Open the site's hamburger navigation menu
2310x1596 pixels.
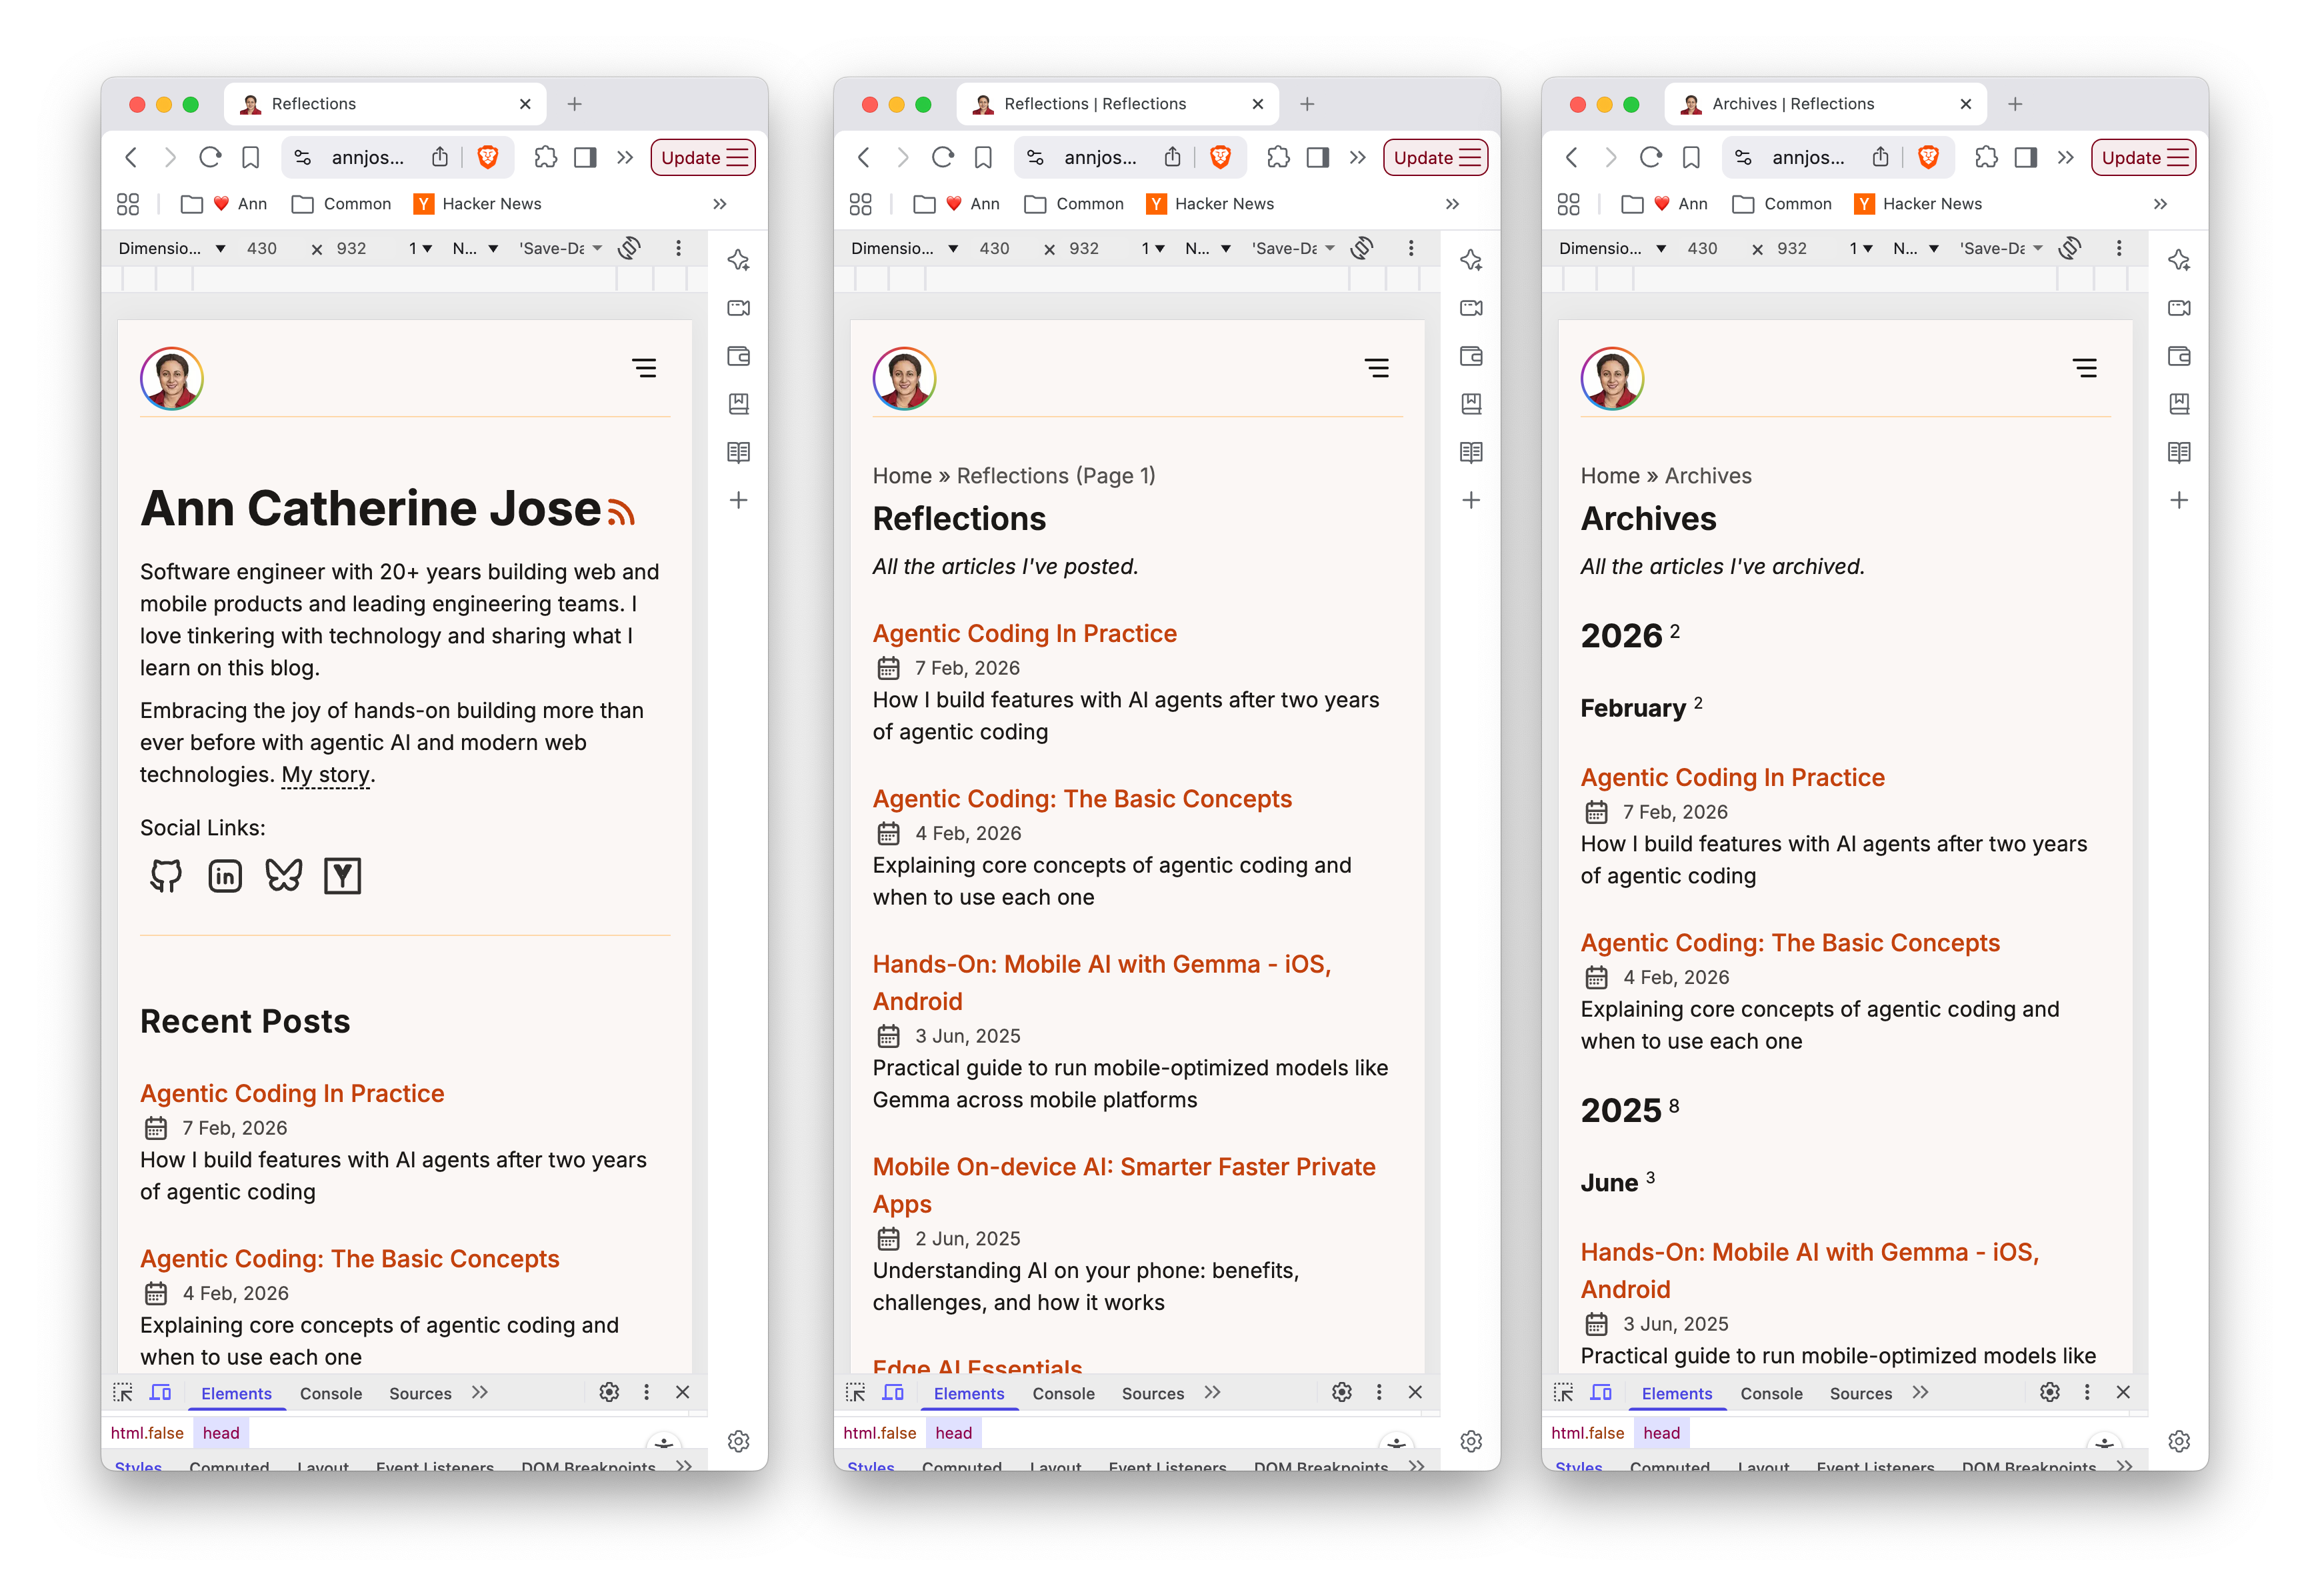click(645, 368)
